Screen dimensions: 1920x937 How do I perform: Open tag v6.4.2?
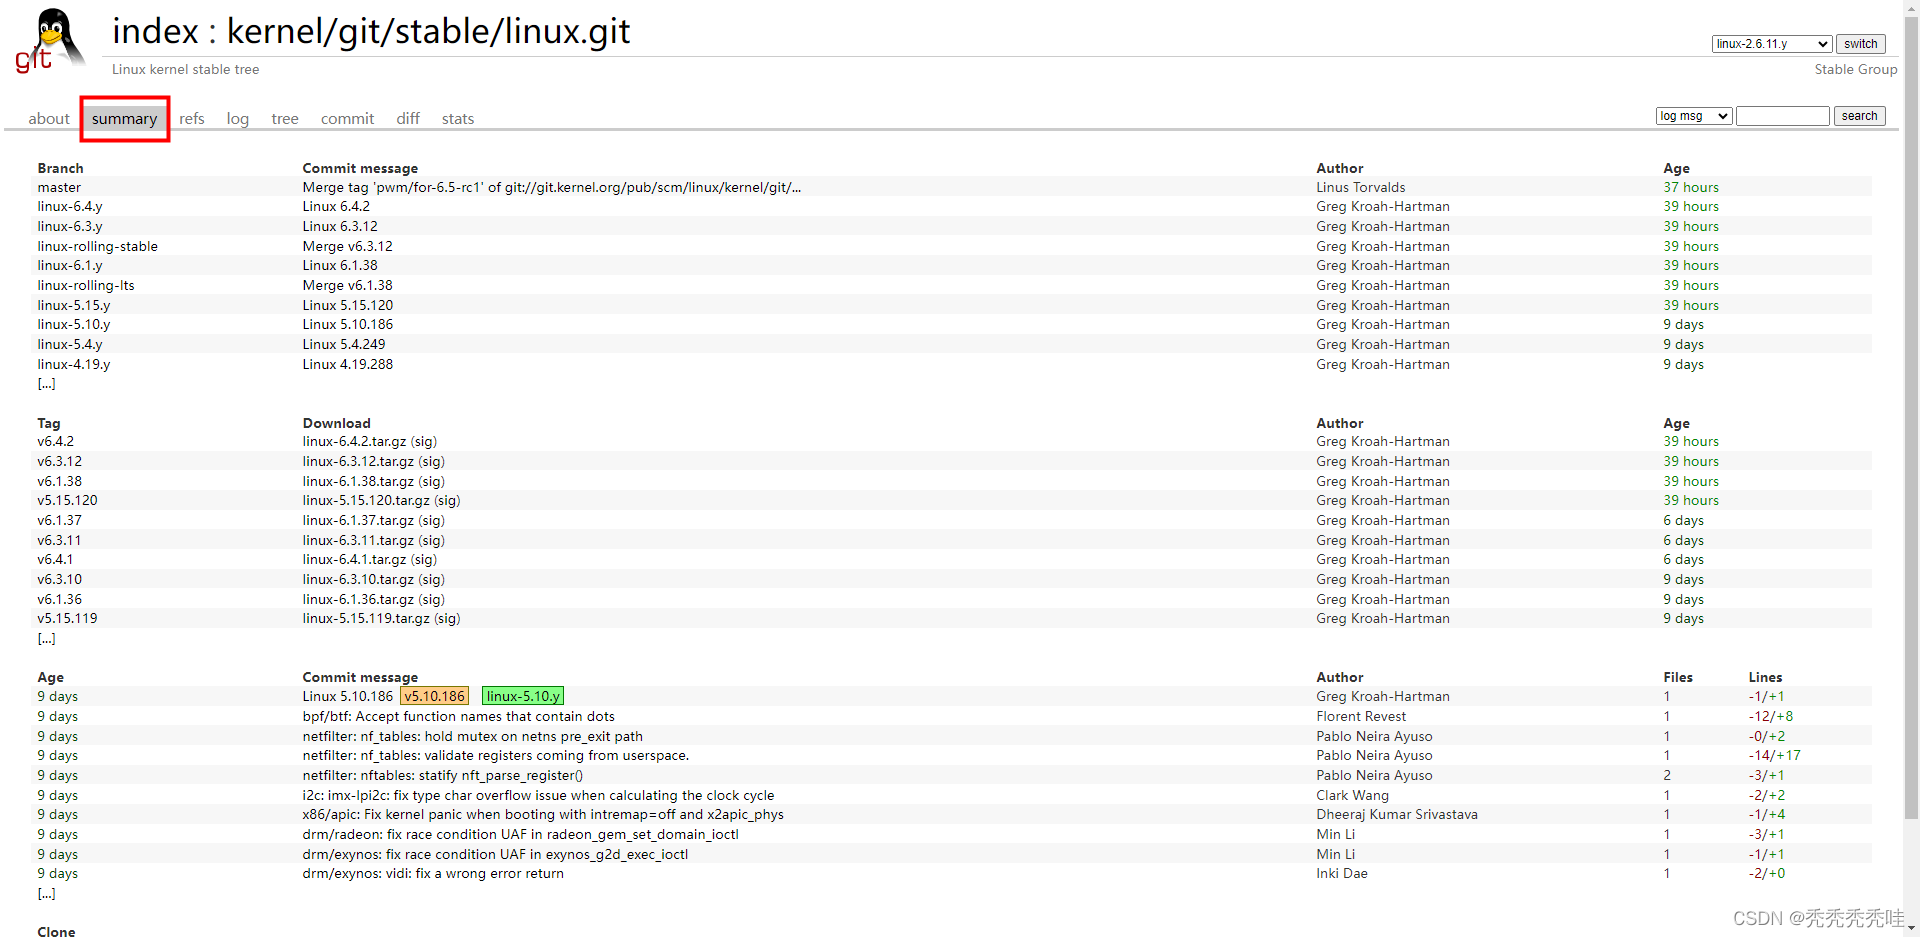(56, 442)
